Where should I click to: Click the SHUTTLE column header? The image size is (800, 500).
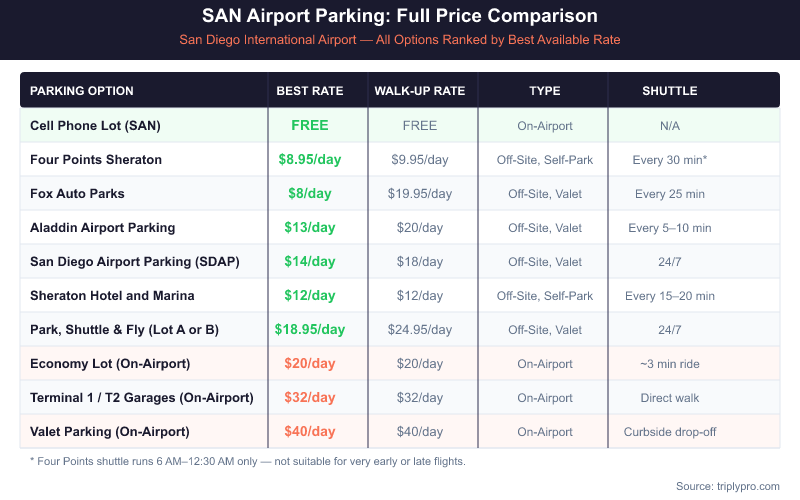pyautogui.click(x=670, y=91)
